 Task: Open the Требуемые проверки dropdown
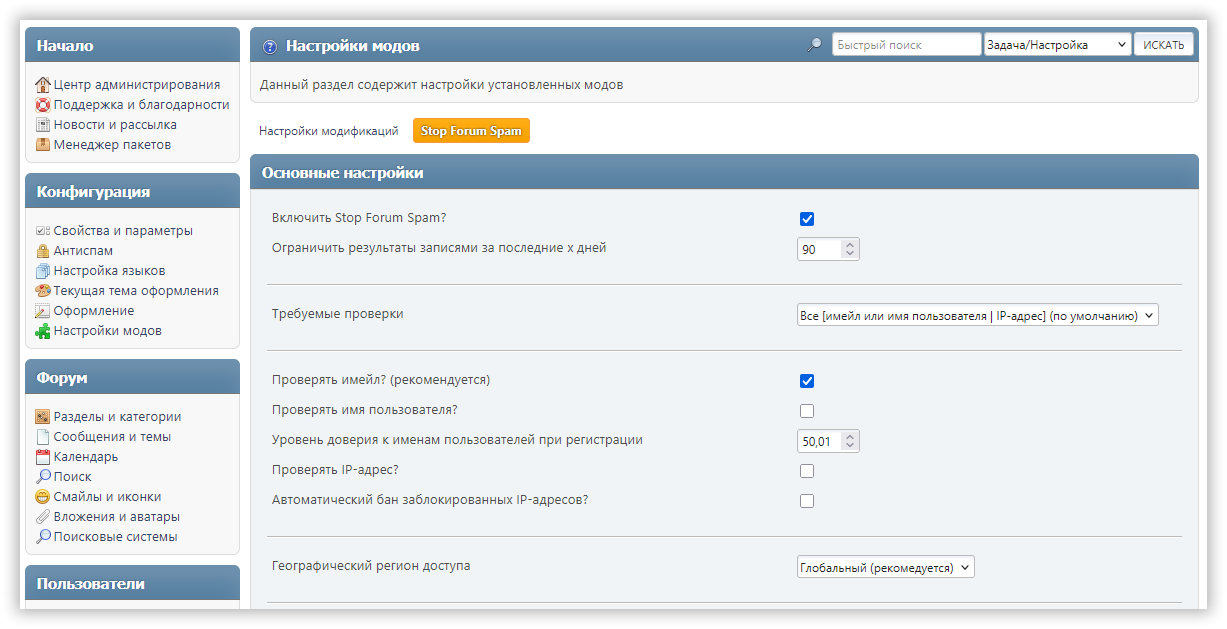click(x=977, y=315)
